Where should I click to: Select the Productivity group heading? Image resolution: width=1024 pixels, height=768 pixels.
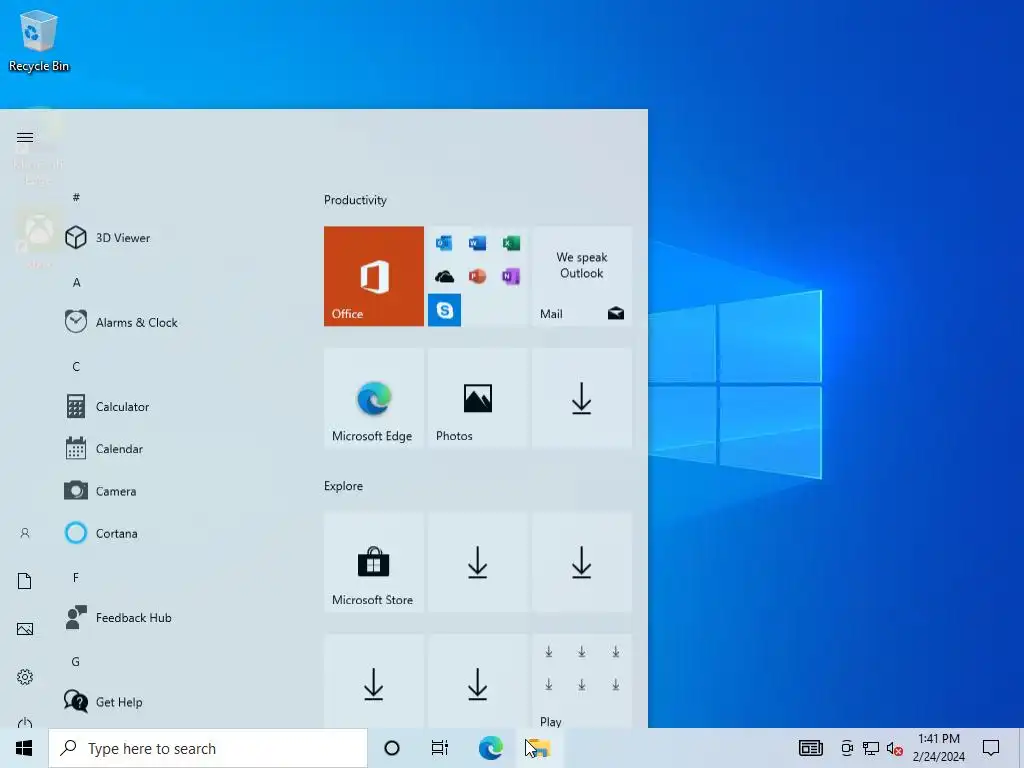[x=355, y=200]
